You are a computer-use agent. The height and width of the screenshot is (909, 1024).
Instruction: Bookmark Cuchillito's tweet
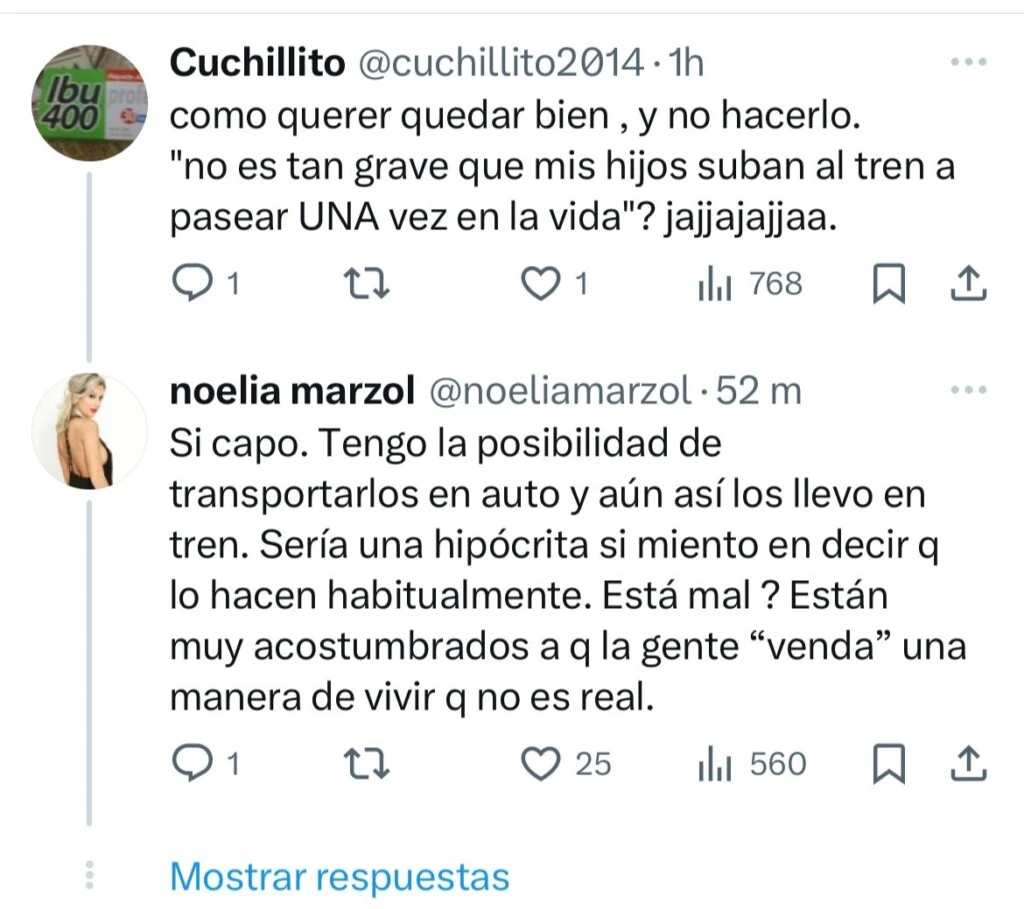tap(888, 286)
